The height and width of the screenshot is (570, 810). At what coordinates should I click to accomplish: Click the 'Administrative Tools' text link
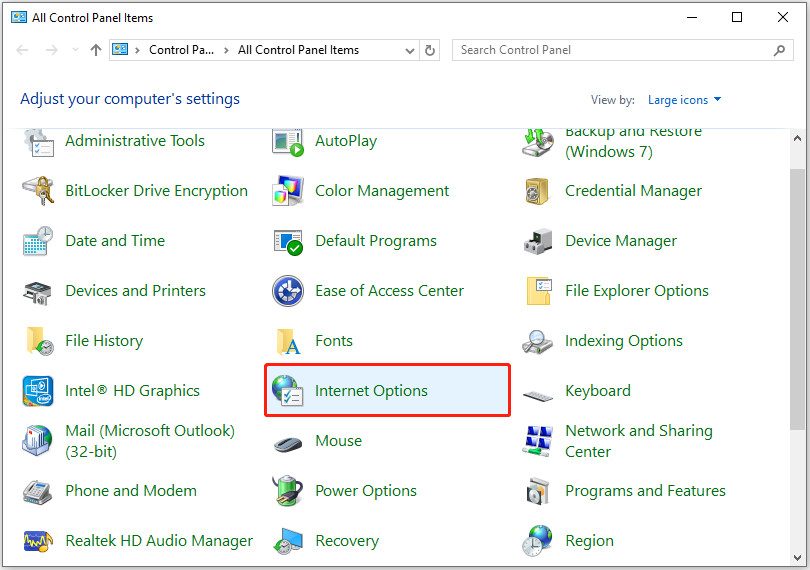click(x=135, y=141)
